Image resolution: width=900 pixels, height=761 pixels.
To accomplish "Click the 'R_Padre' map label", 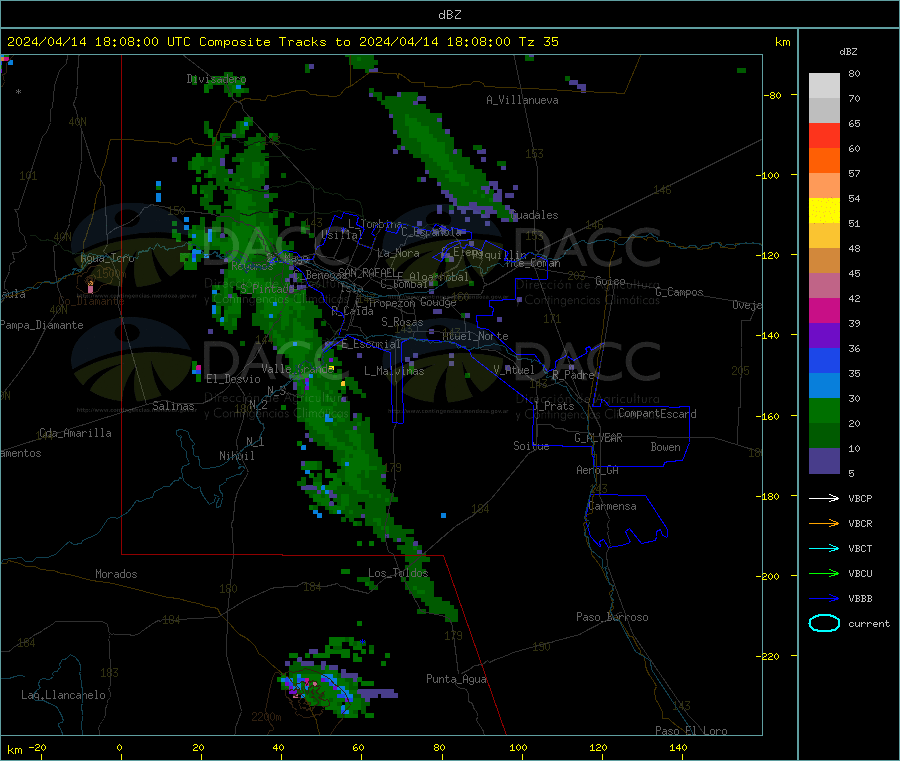I will tap(573, 375).
